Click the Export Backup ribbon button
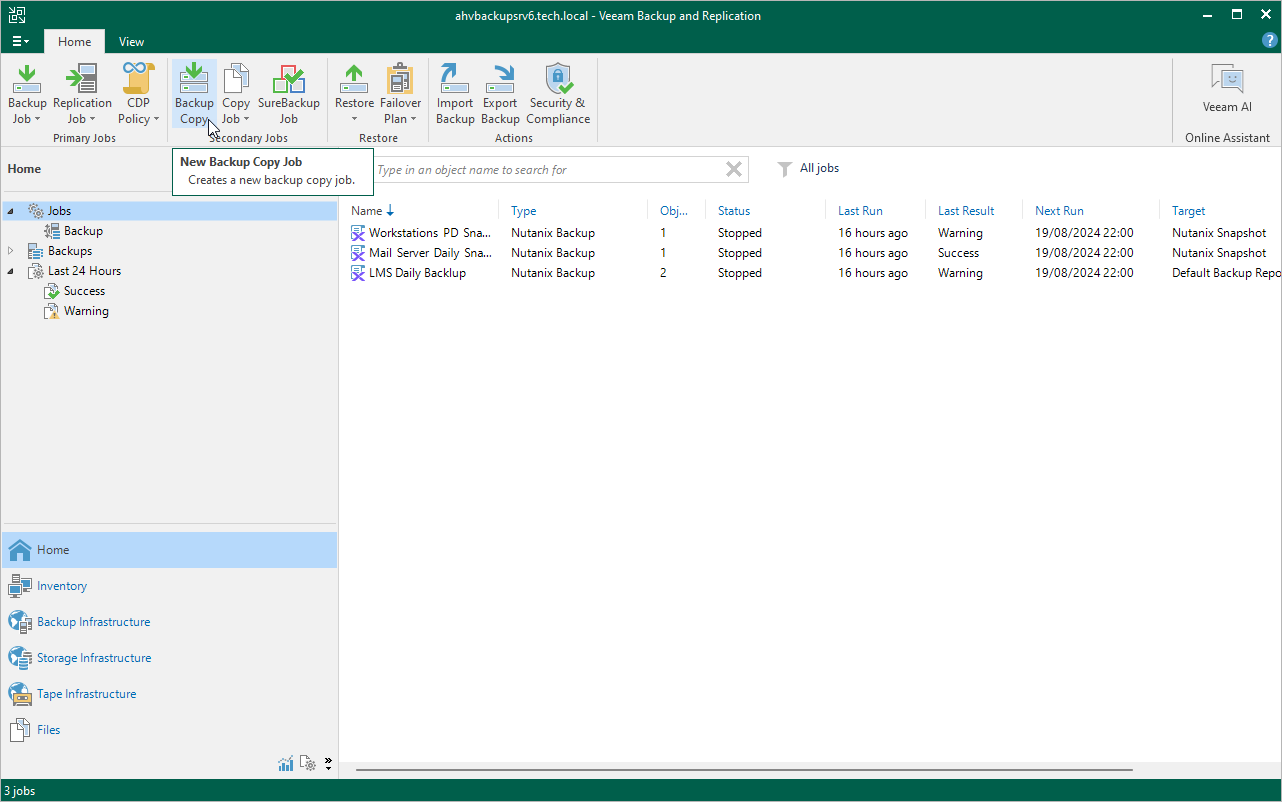 click(500, 94)
